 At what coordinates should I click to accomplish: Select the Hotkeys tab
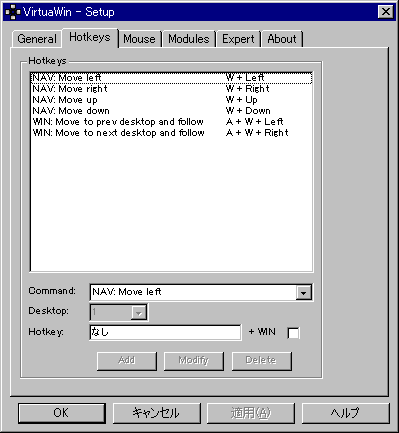click(90, 37)
